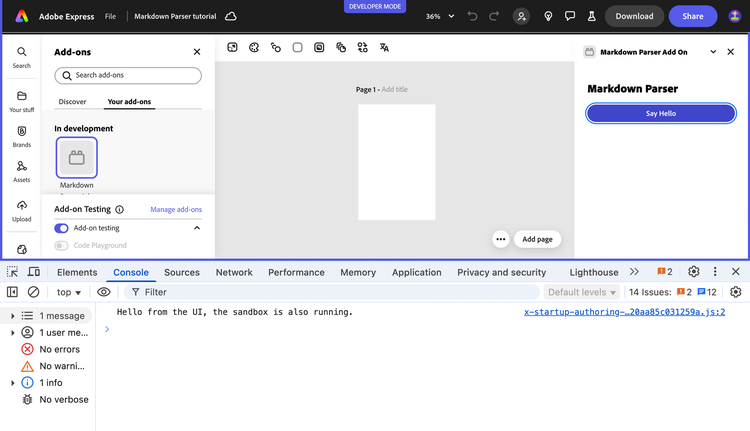Screen dimensions: 750x431
Task: Switch to the Discover tab
Action: coord(72,101)
